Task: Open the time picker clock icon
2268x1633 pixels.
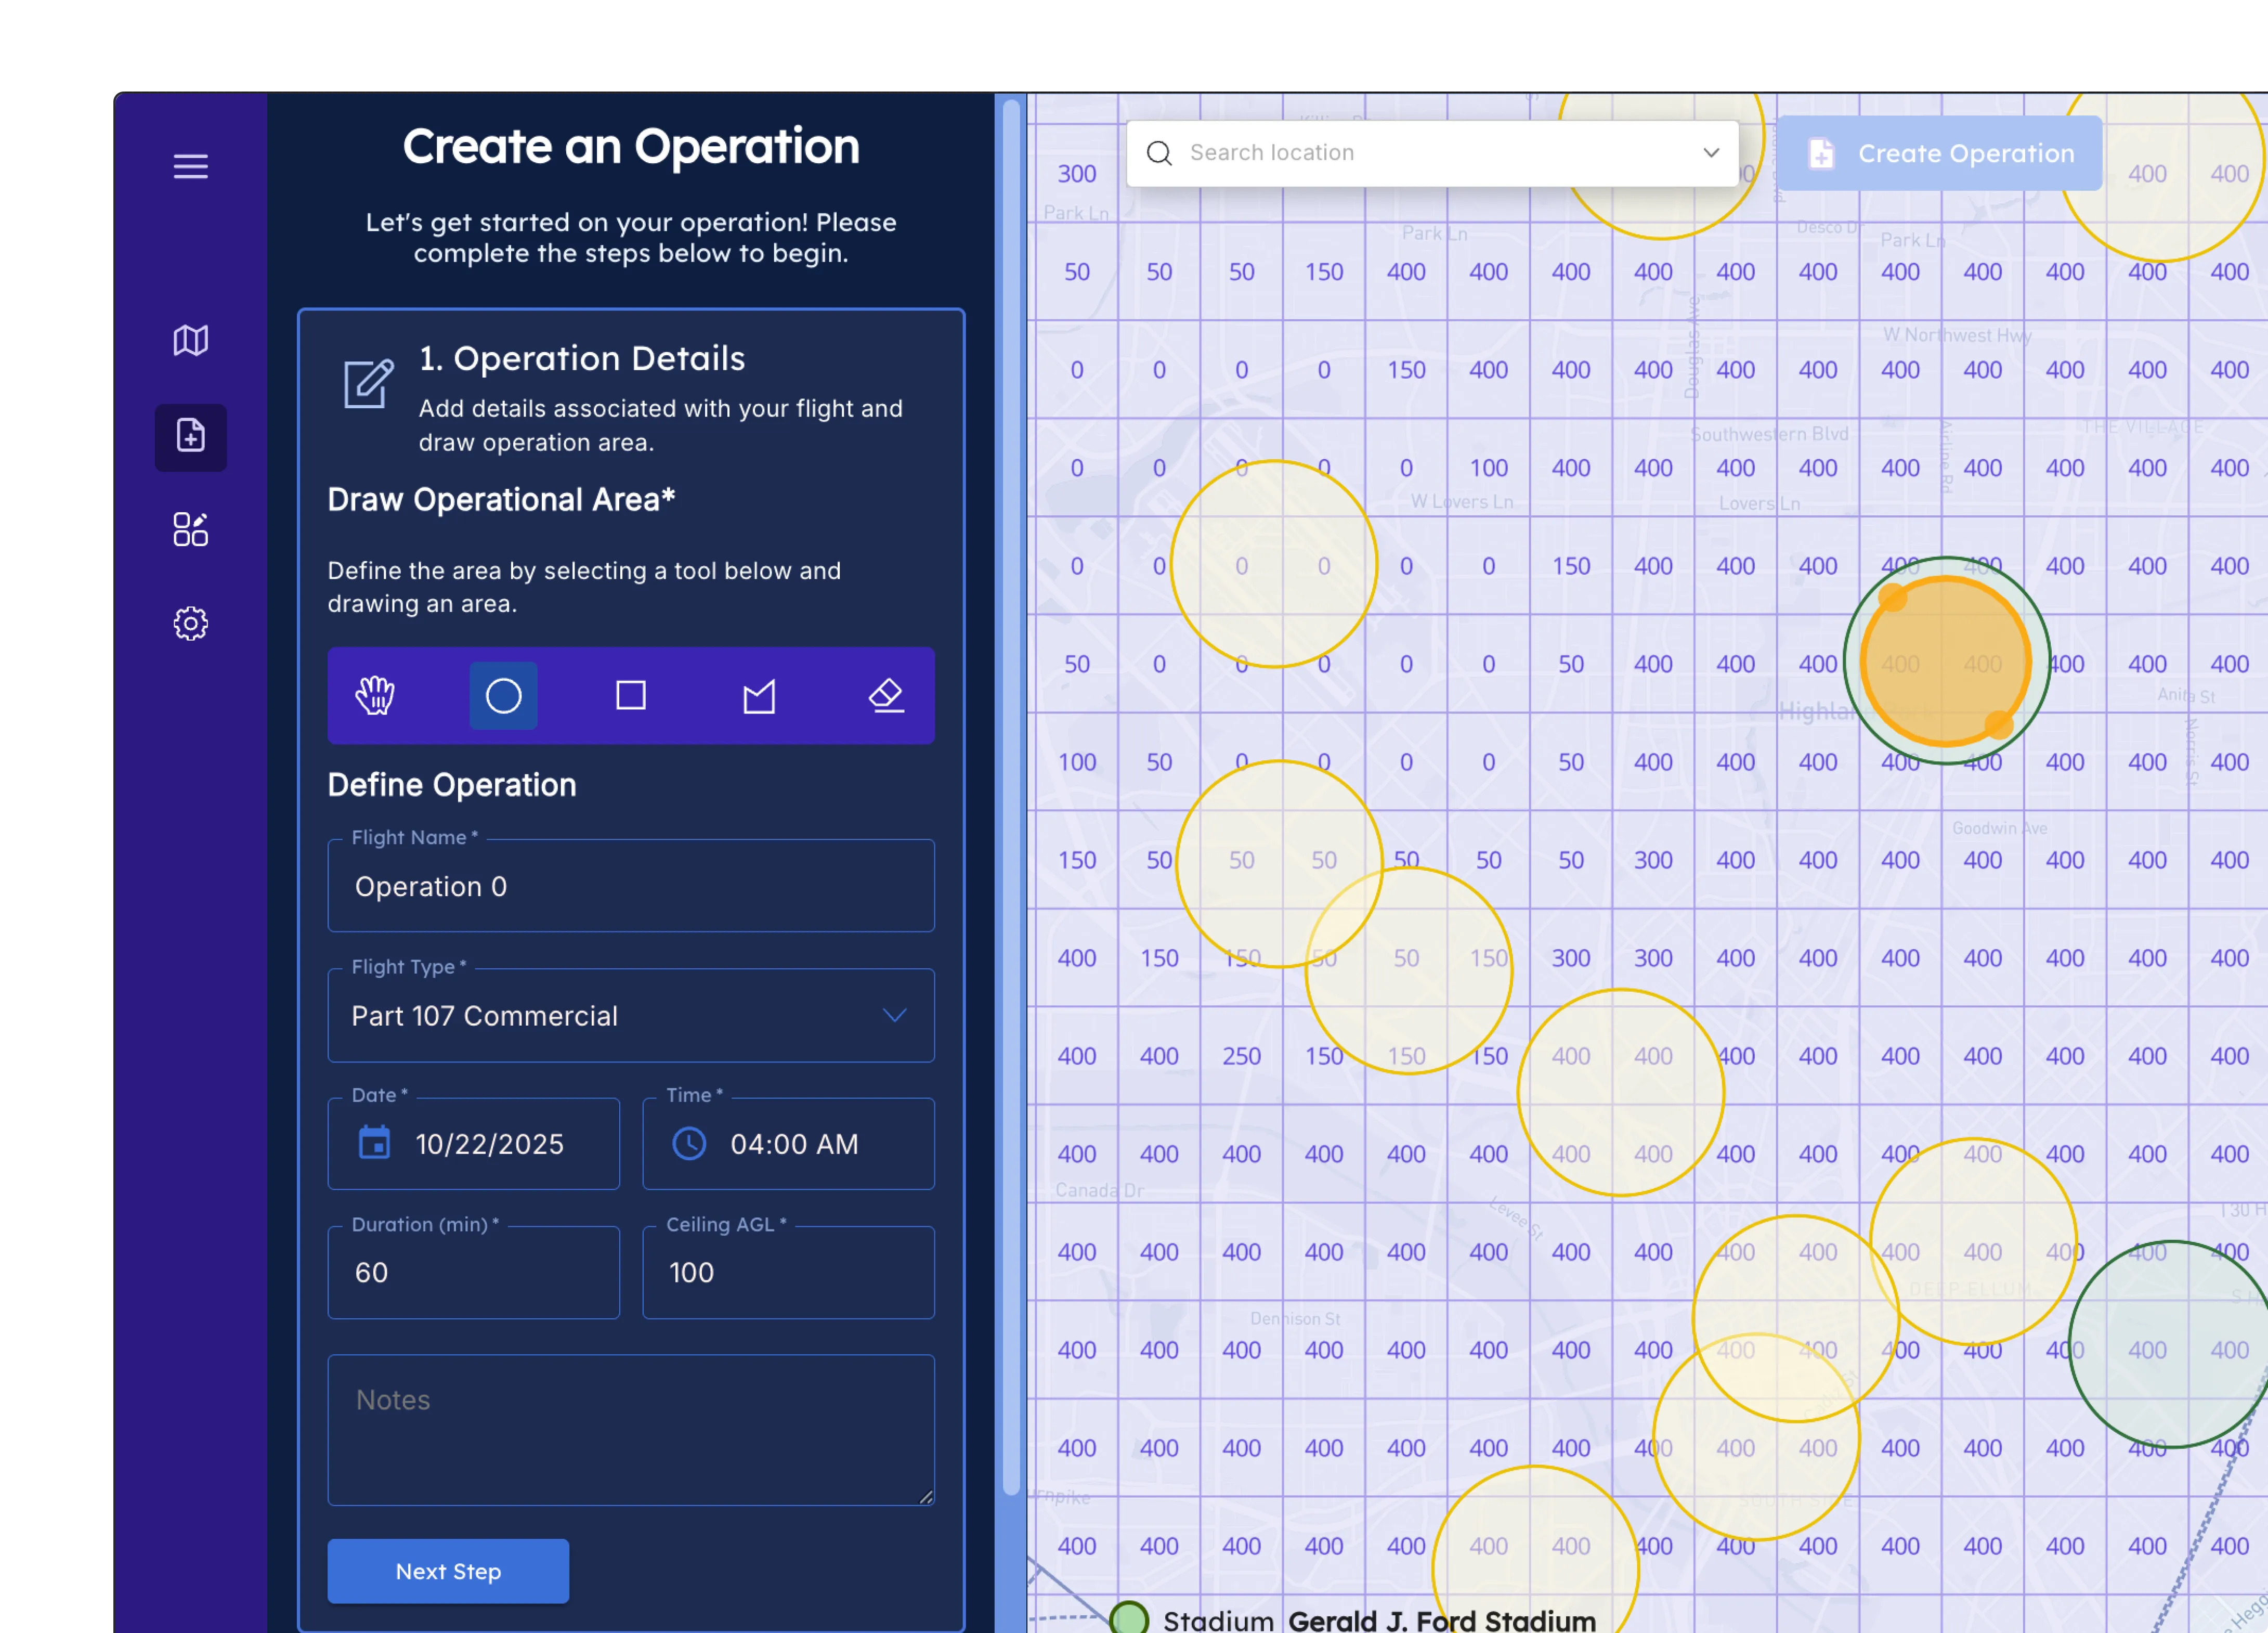Action: [689, 1143]
